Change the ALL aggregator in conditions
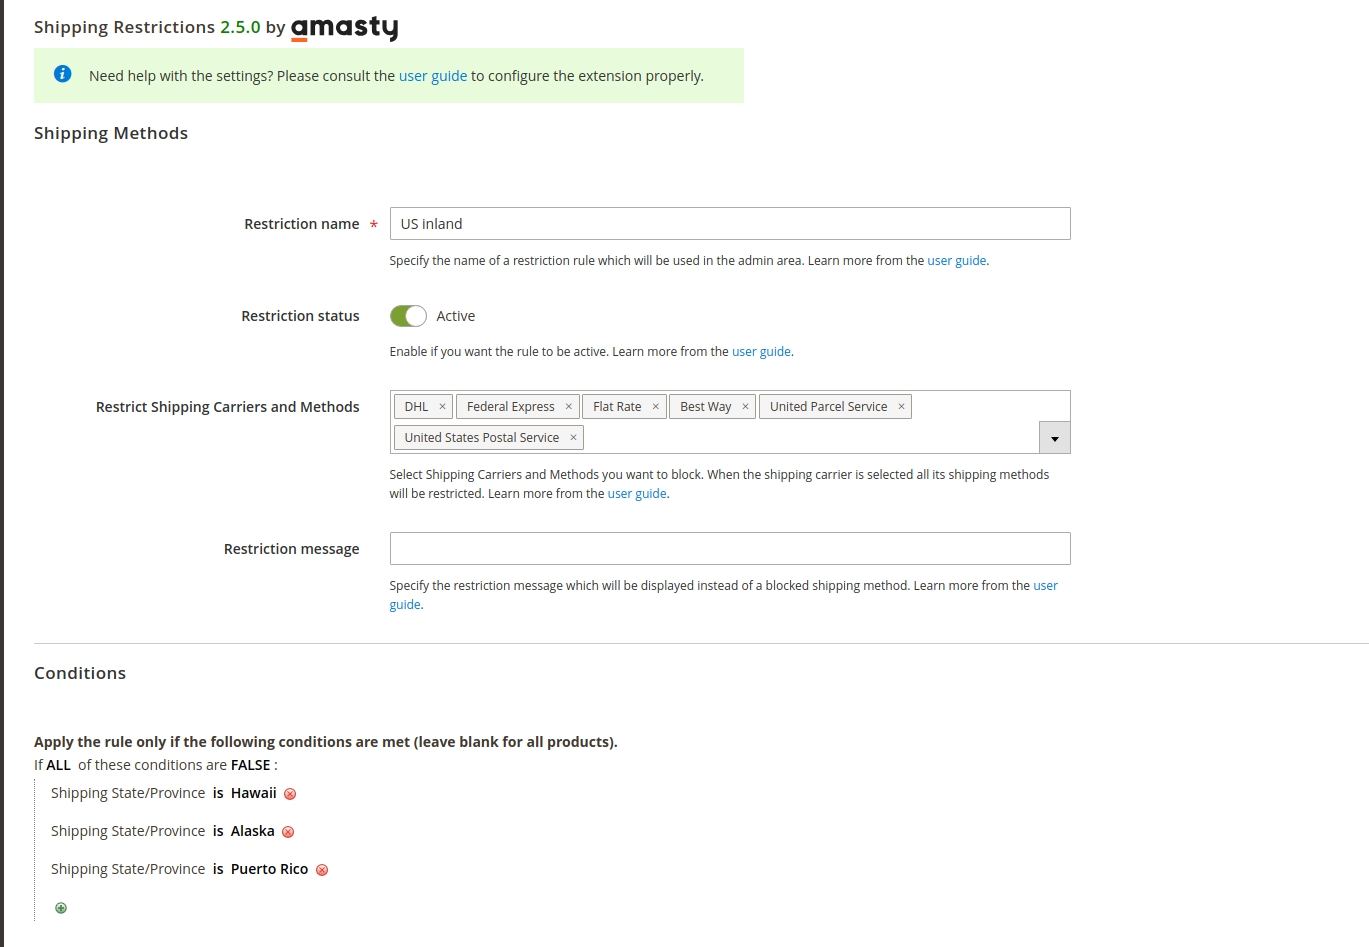1369x947 pixels. click(59, 765)
